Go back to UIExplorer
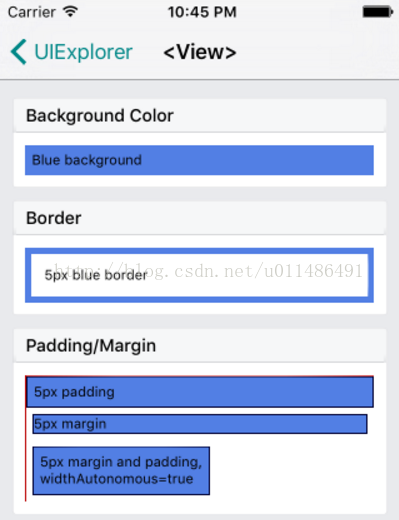The height and width of the screenshot is (520, 399). point(83,52)
